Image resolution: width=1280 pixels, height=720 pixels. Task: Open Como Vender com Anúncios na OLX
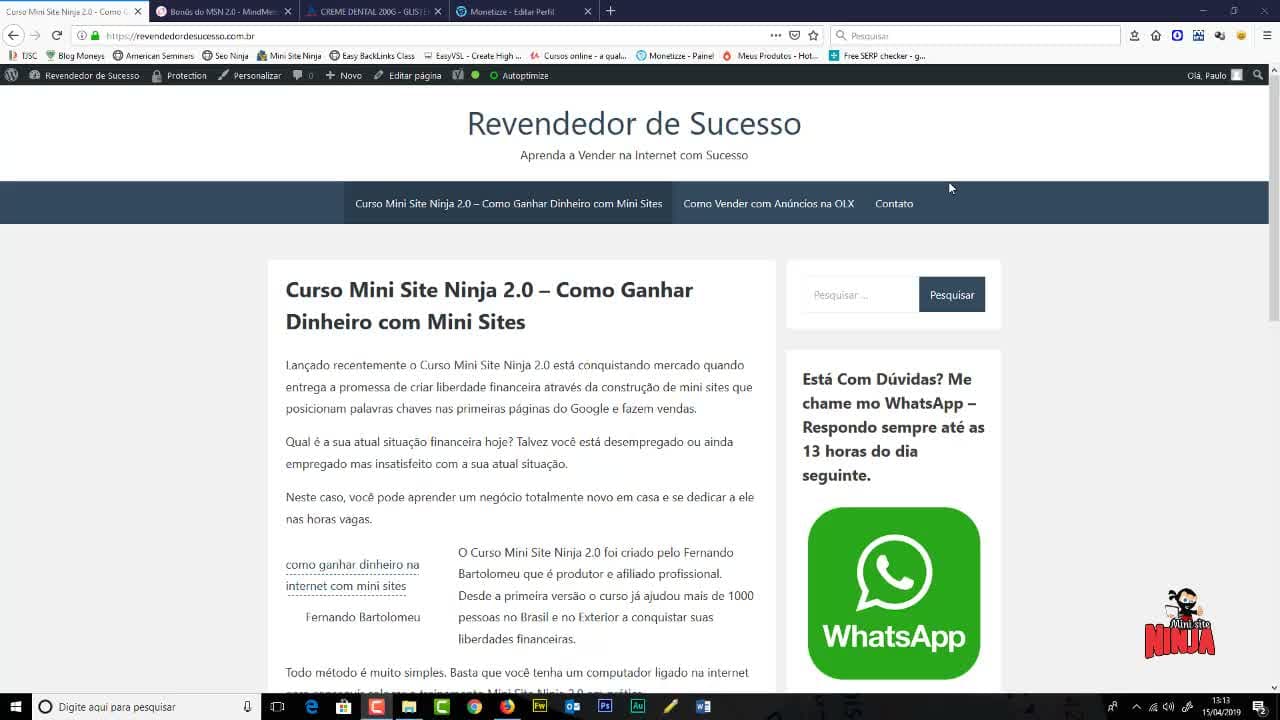click(x=768, y=203)
